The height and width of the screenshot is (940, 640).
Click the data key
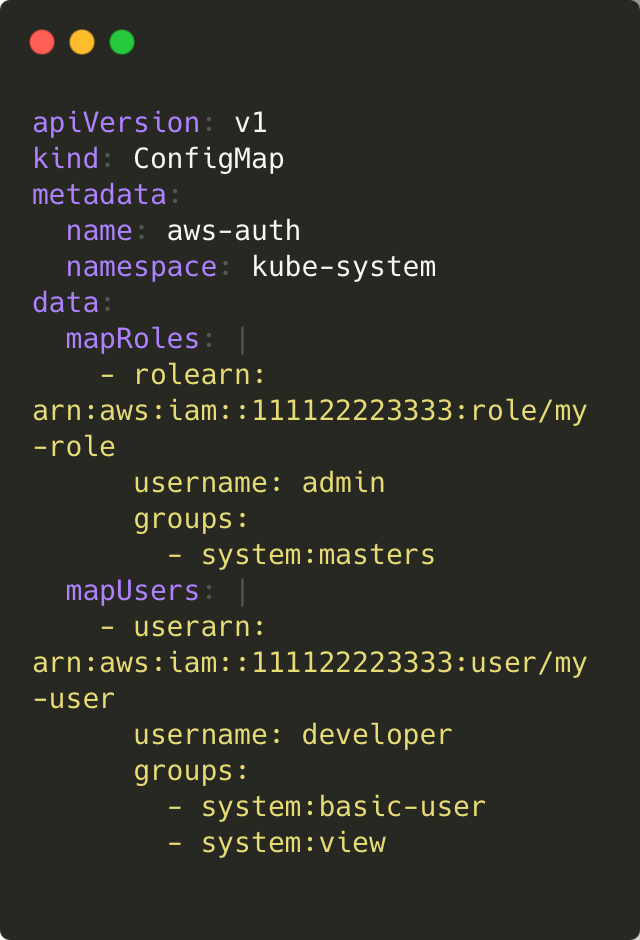pyautogui.click(x=66, y=303)
